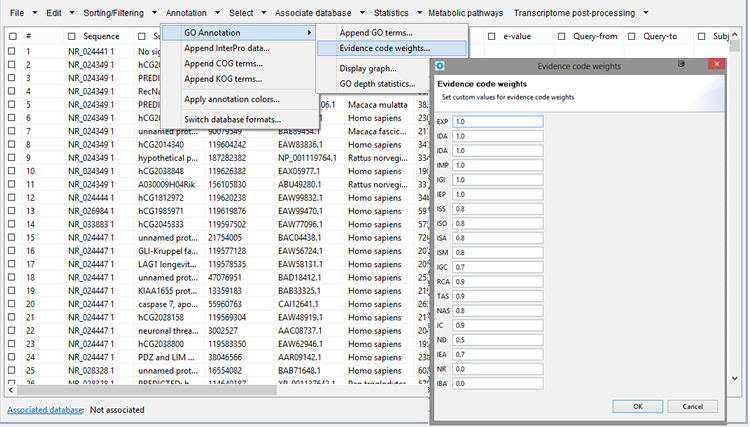Choose Append GO terms menu entry

pos(376,33)
